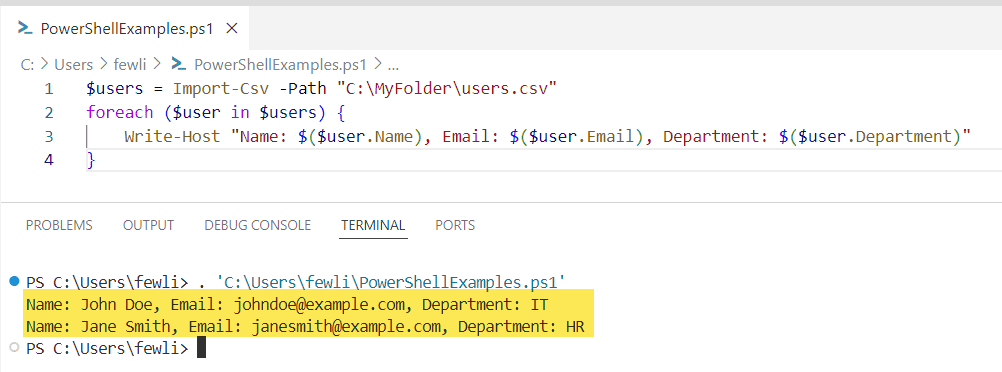Click the fewli breadcrumb segment

click(x=130, y=65)
